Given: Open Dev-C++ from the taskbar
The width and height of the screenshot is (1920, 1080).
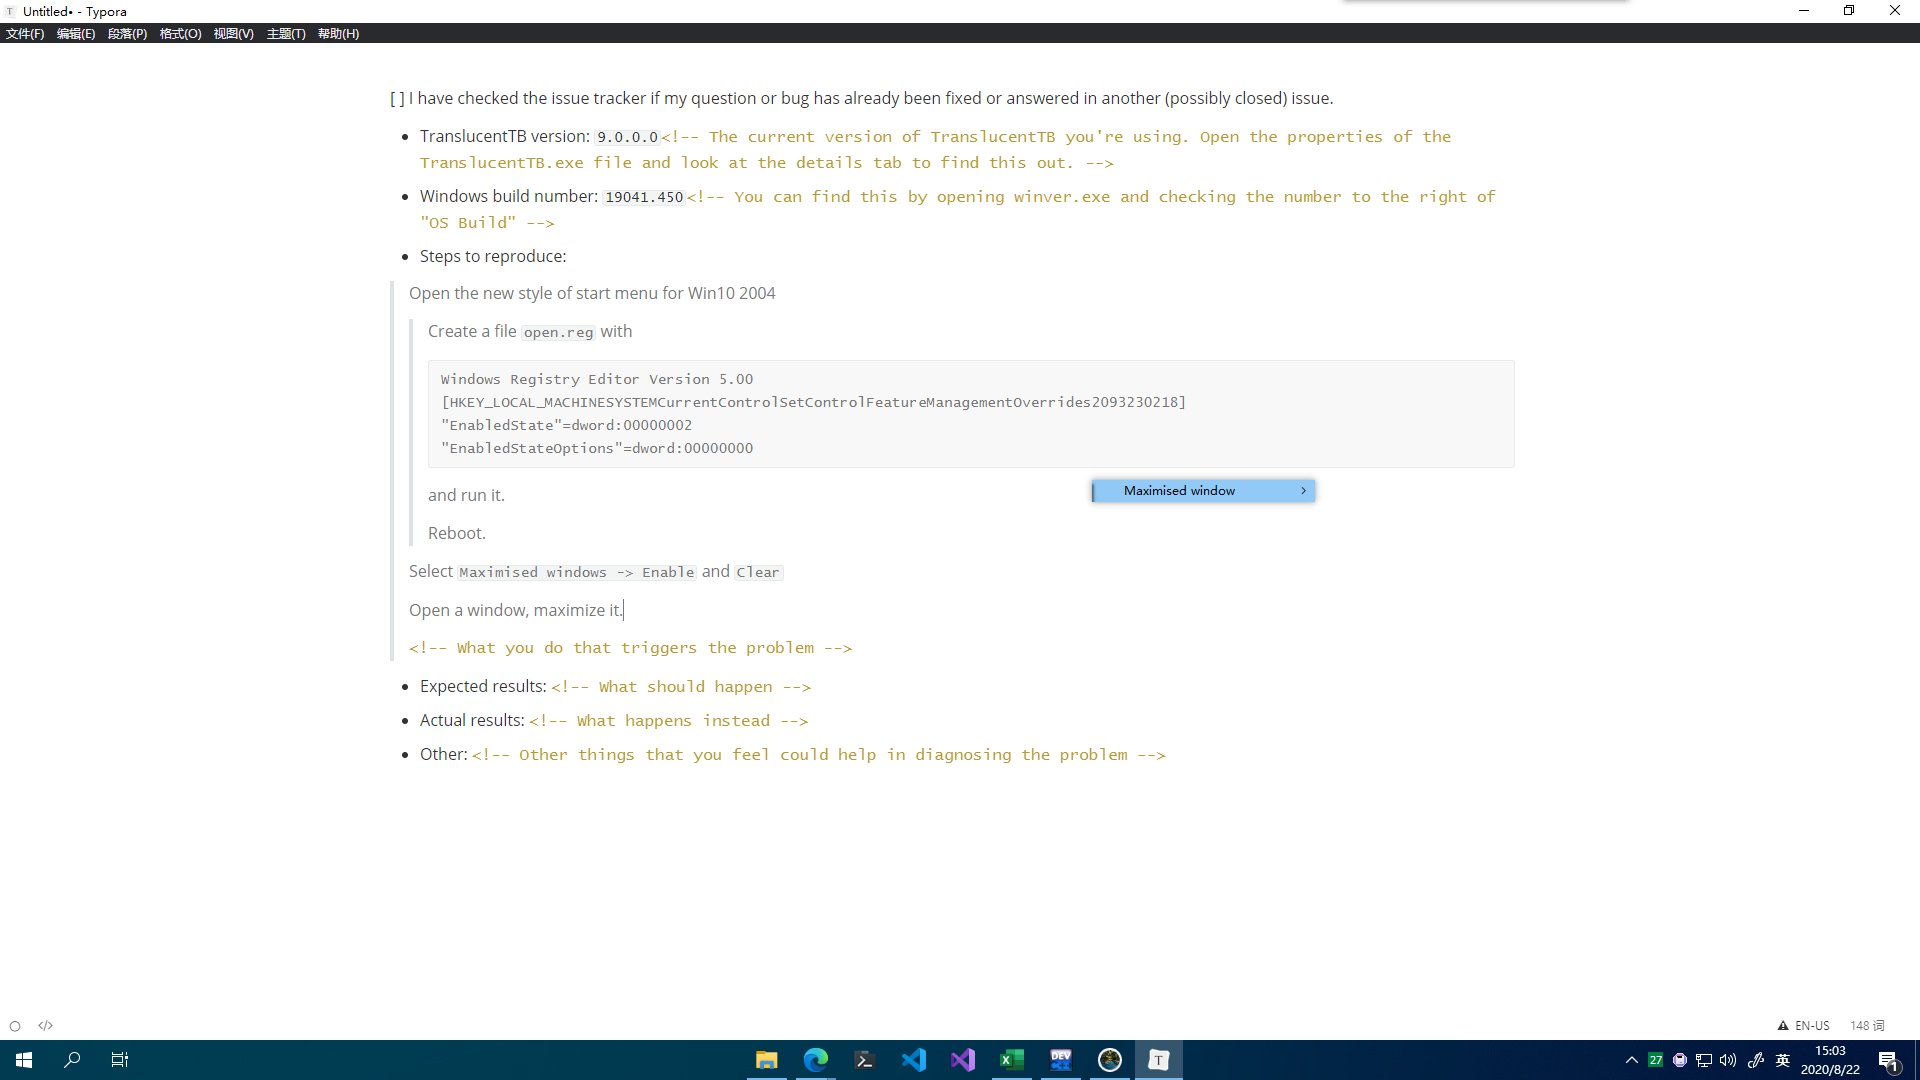Looking at the screenshot, I should (x=1061, y=1060).
